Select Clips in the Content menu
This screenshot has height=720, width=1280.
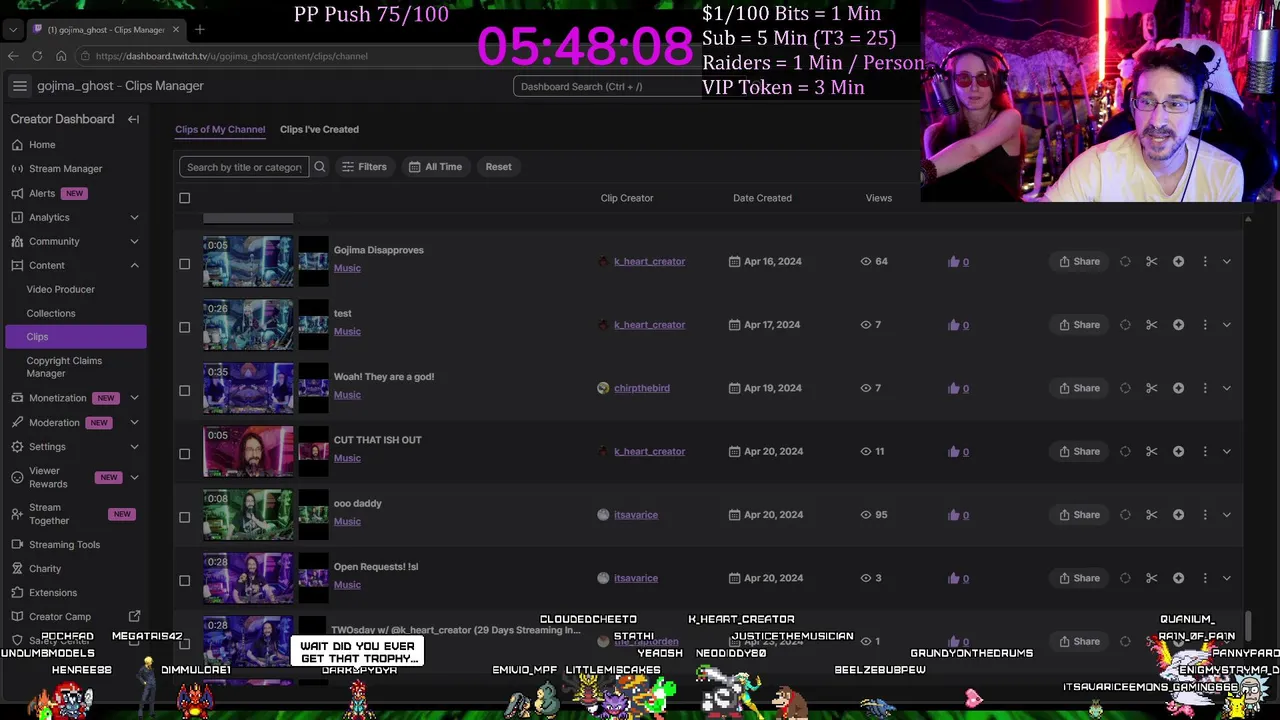coord(75,337)
